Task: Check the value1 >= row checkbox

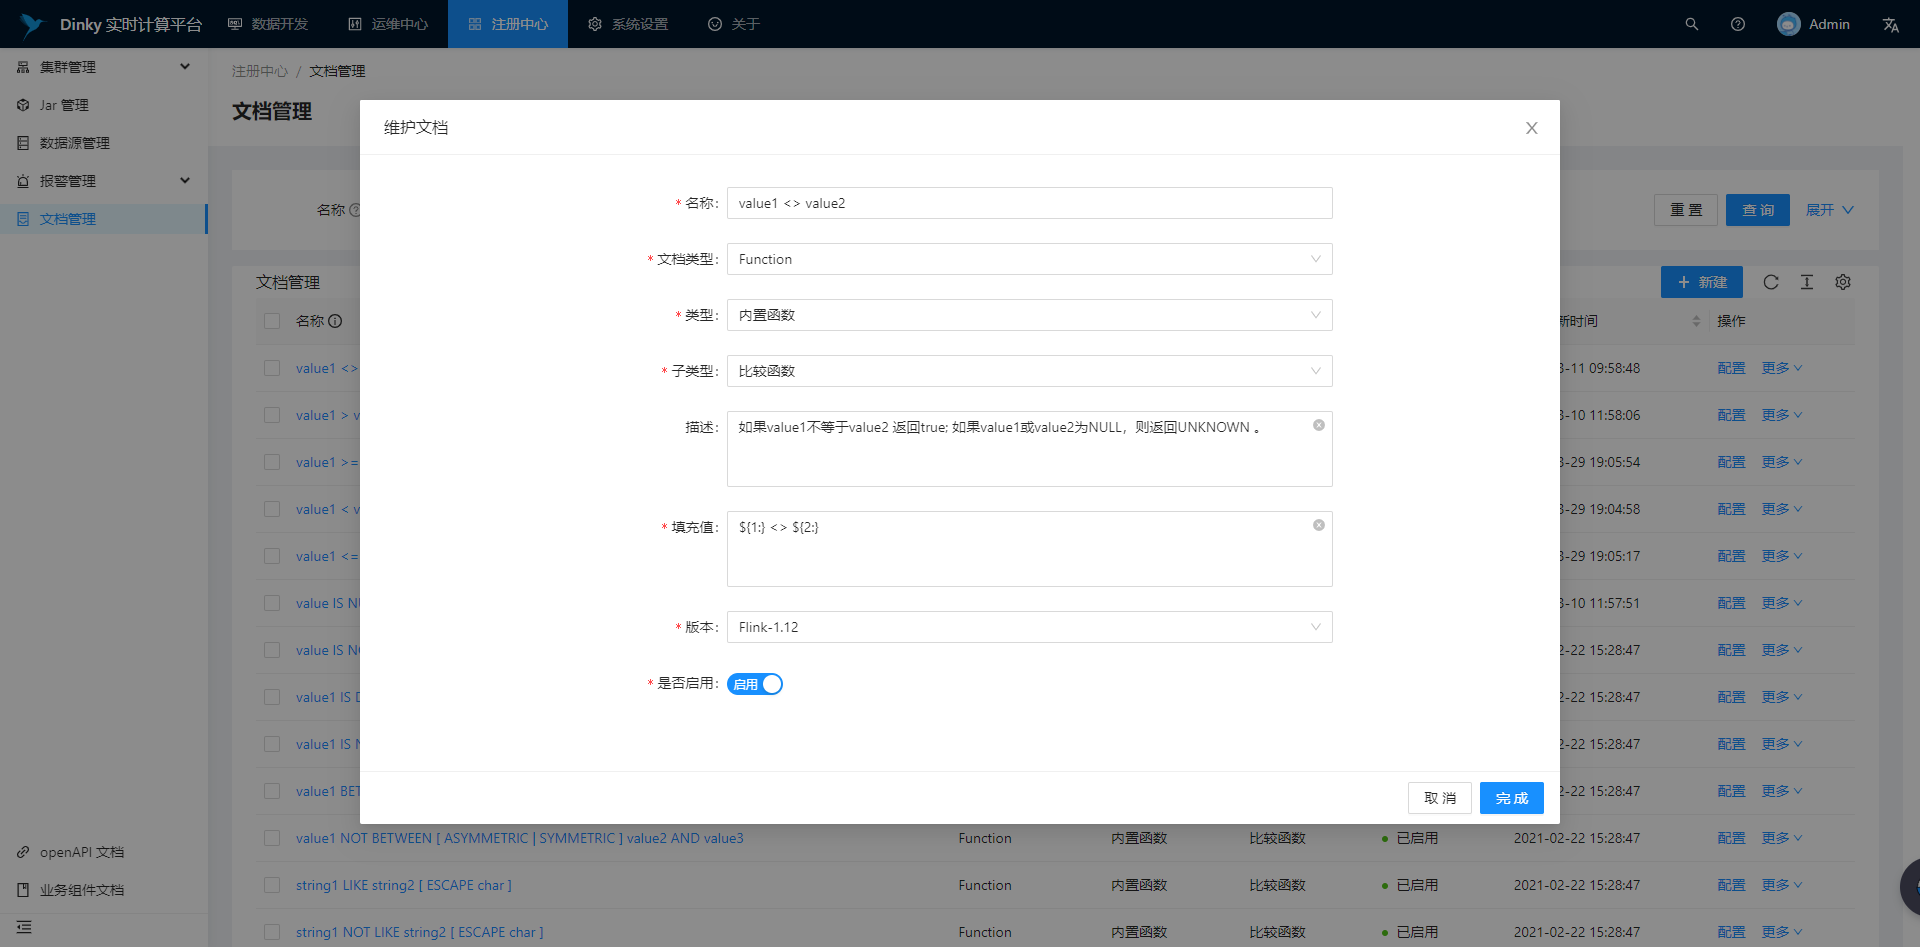Action: 272,462
